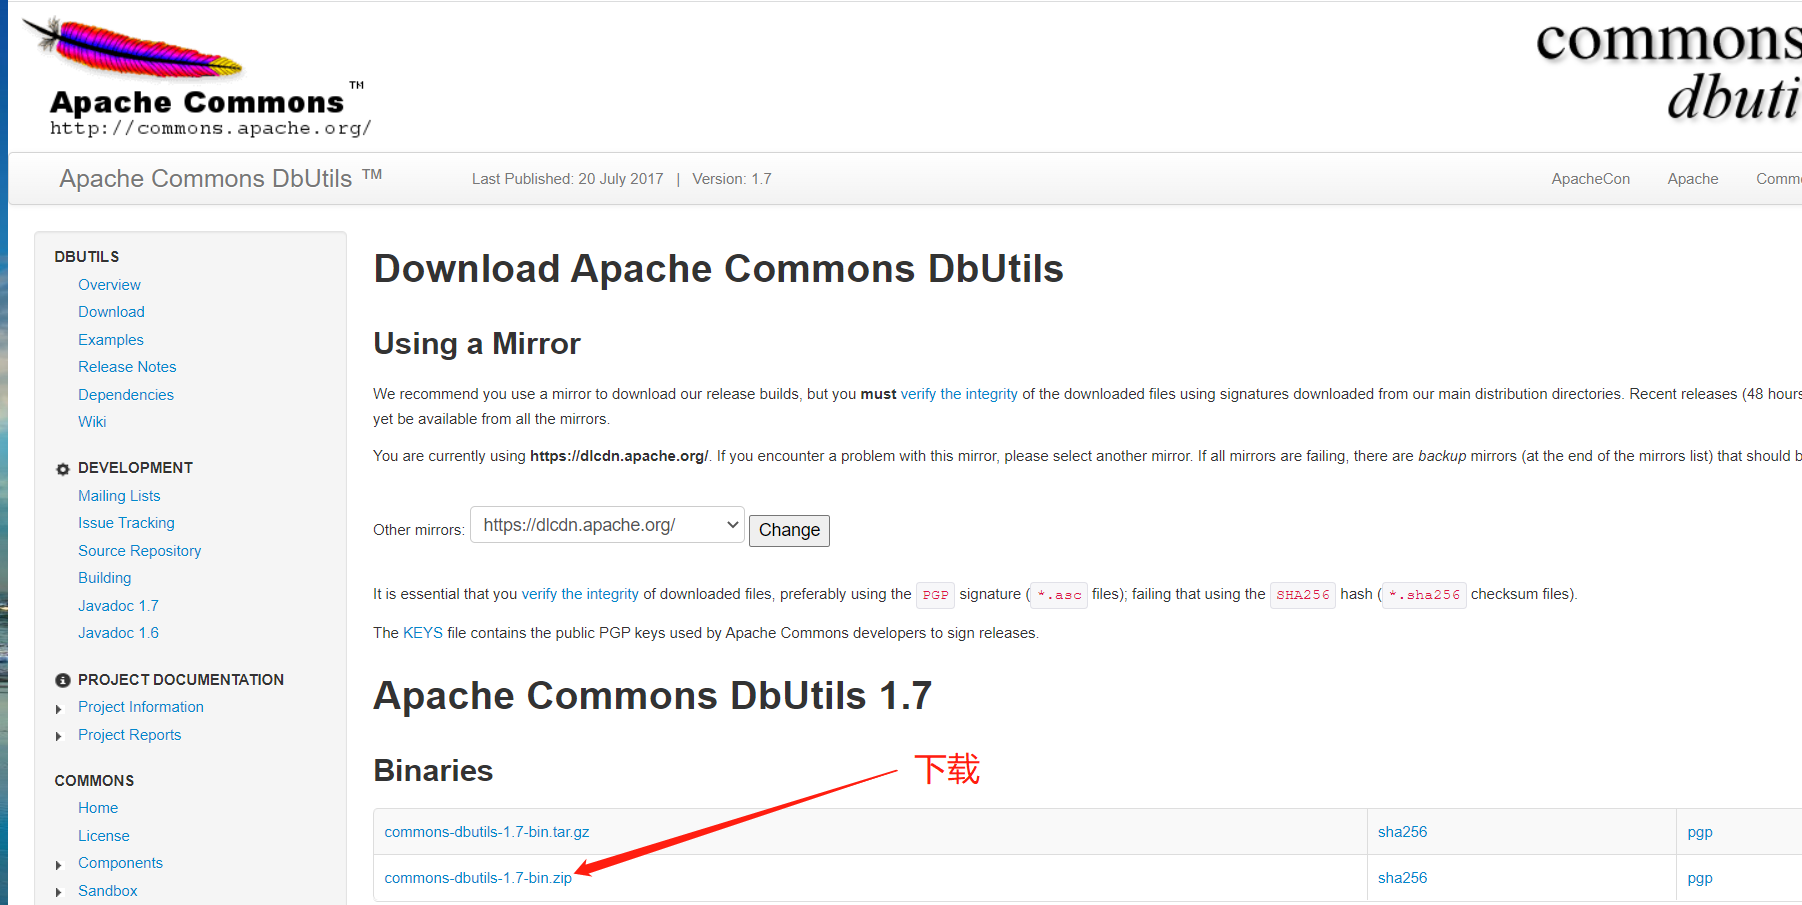
Task: Open Release Notes from the sidebar
Action: coord(127,366)
